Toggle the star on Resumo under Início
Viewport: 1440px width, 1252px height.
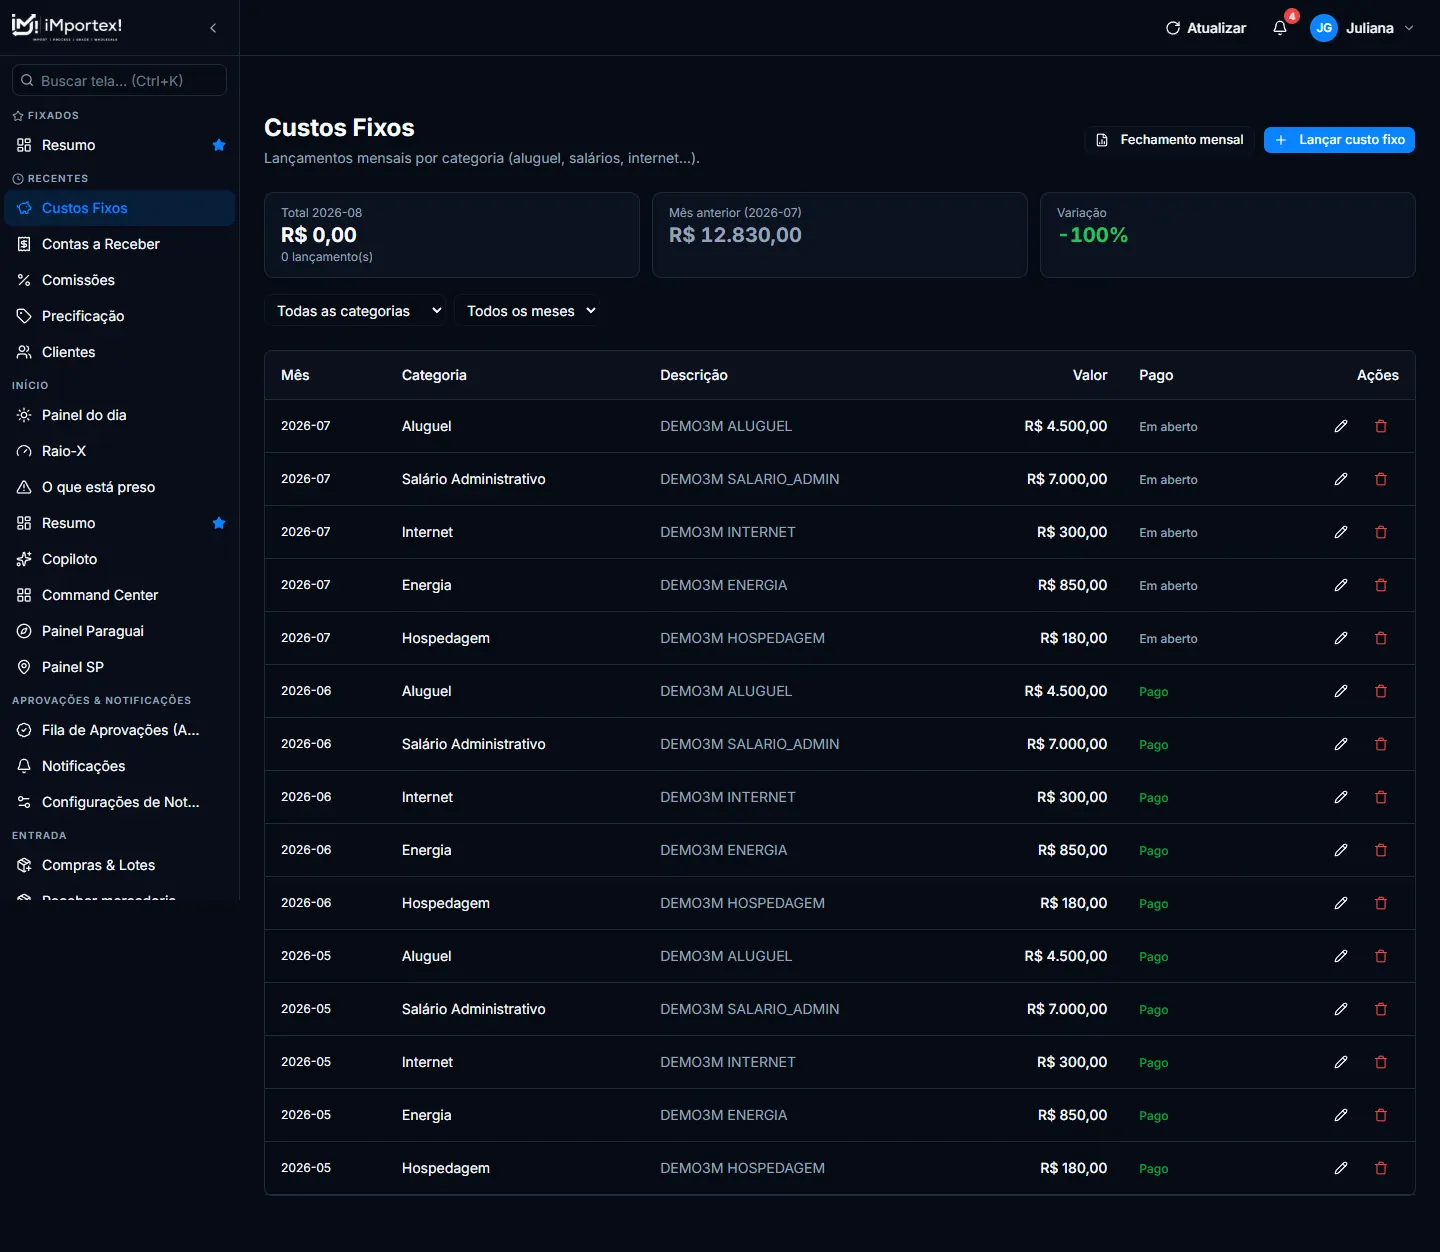[x=219, y=523]
